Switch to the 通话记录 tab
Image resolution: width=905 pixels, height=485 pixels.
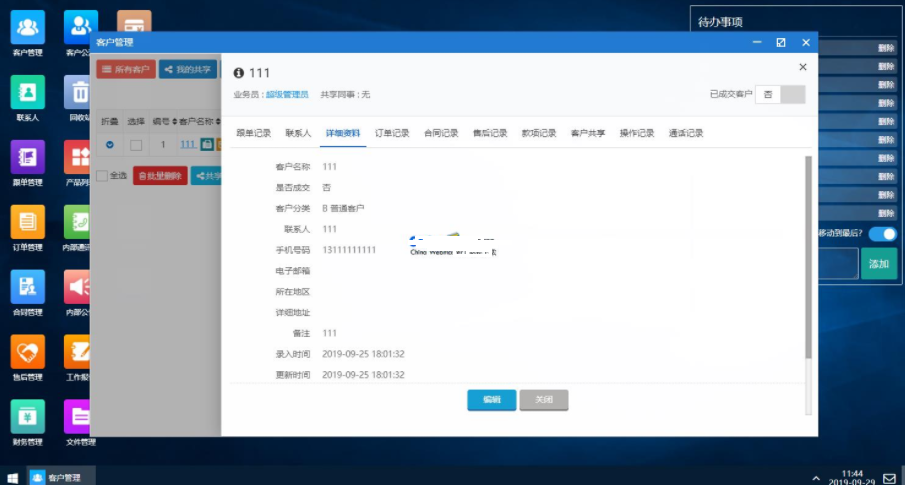click(686, 133)
